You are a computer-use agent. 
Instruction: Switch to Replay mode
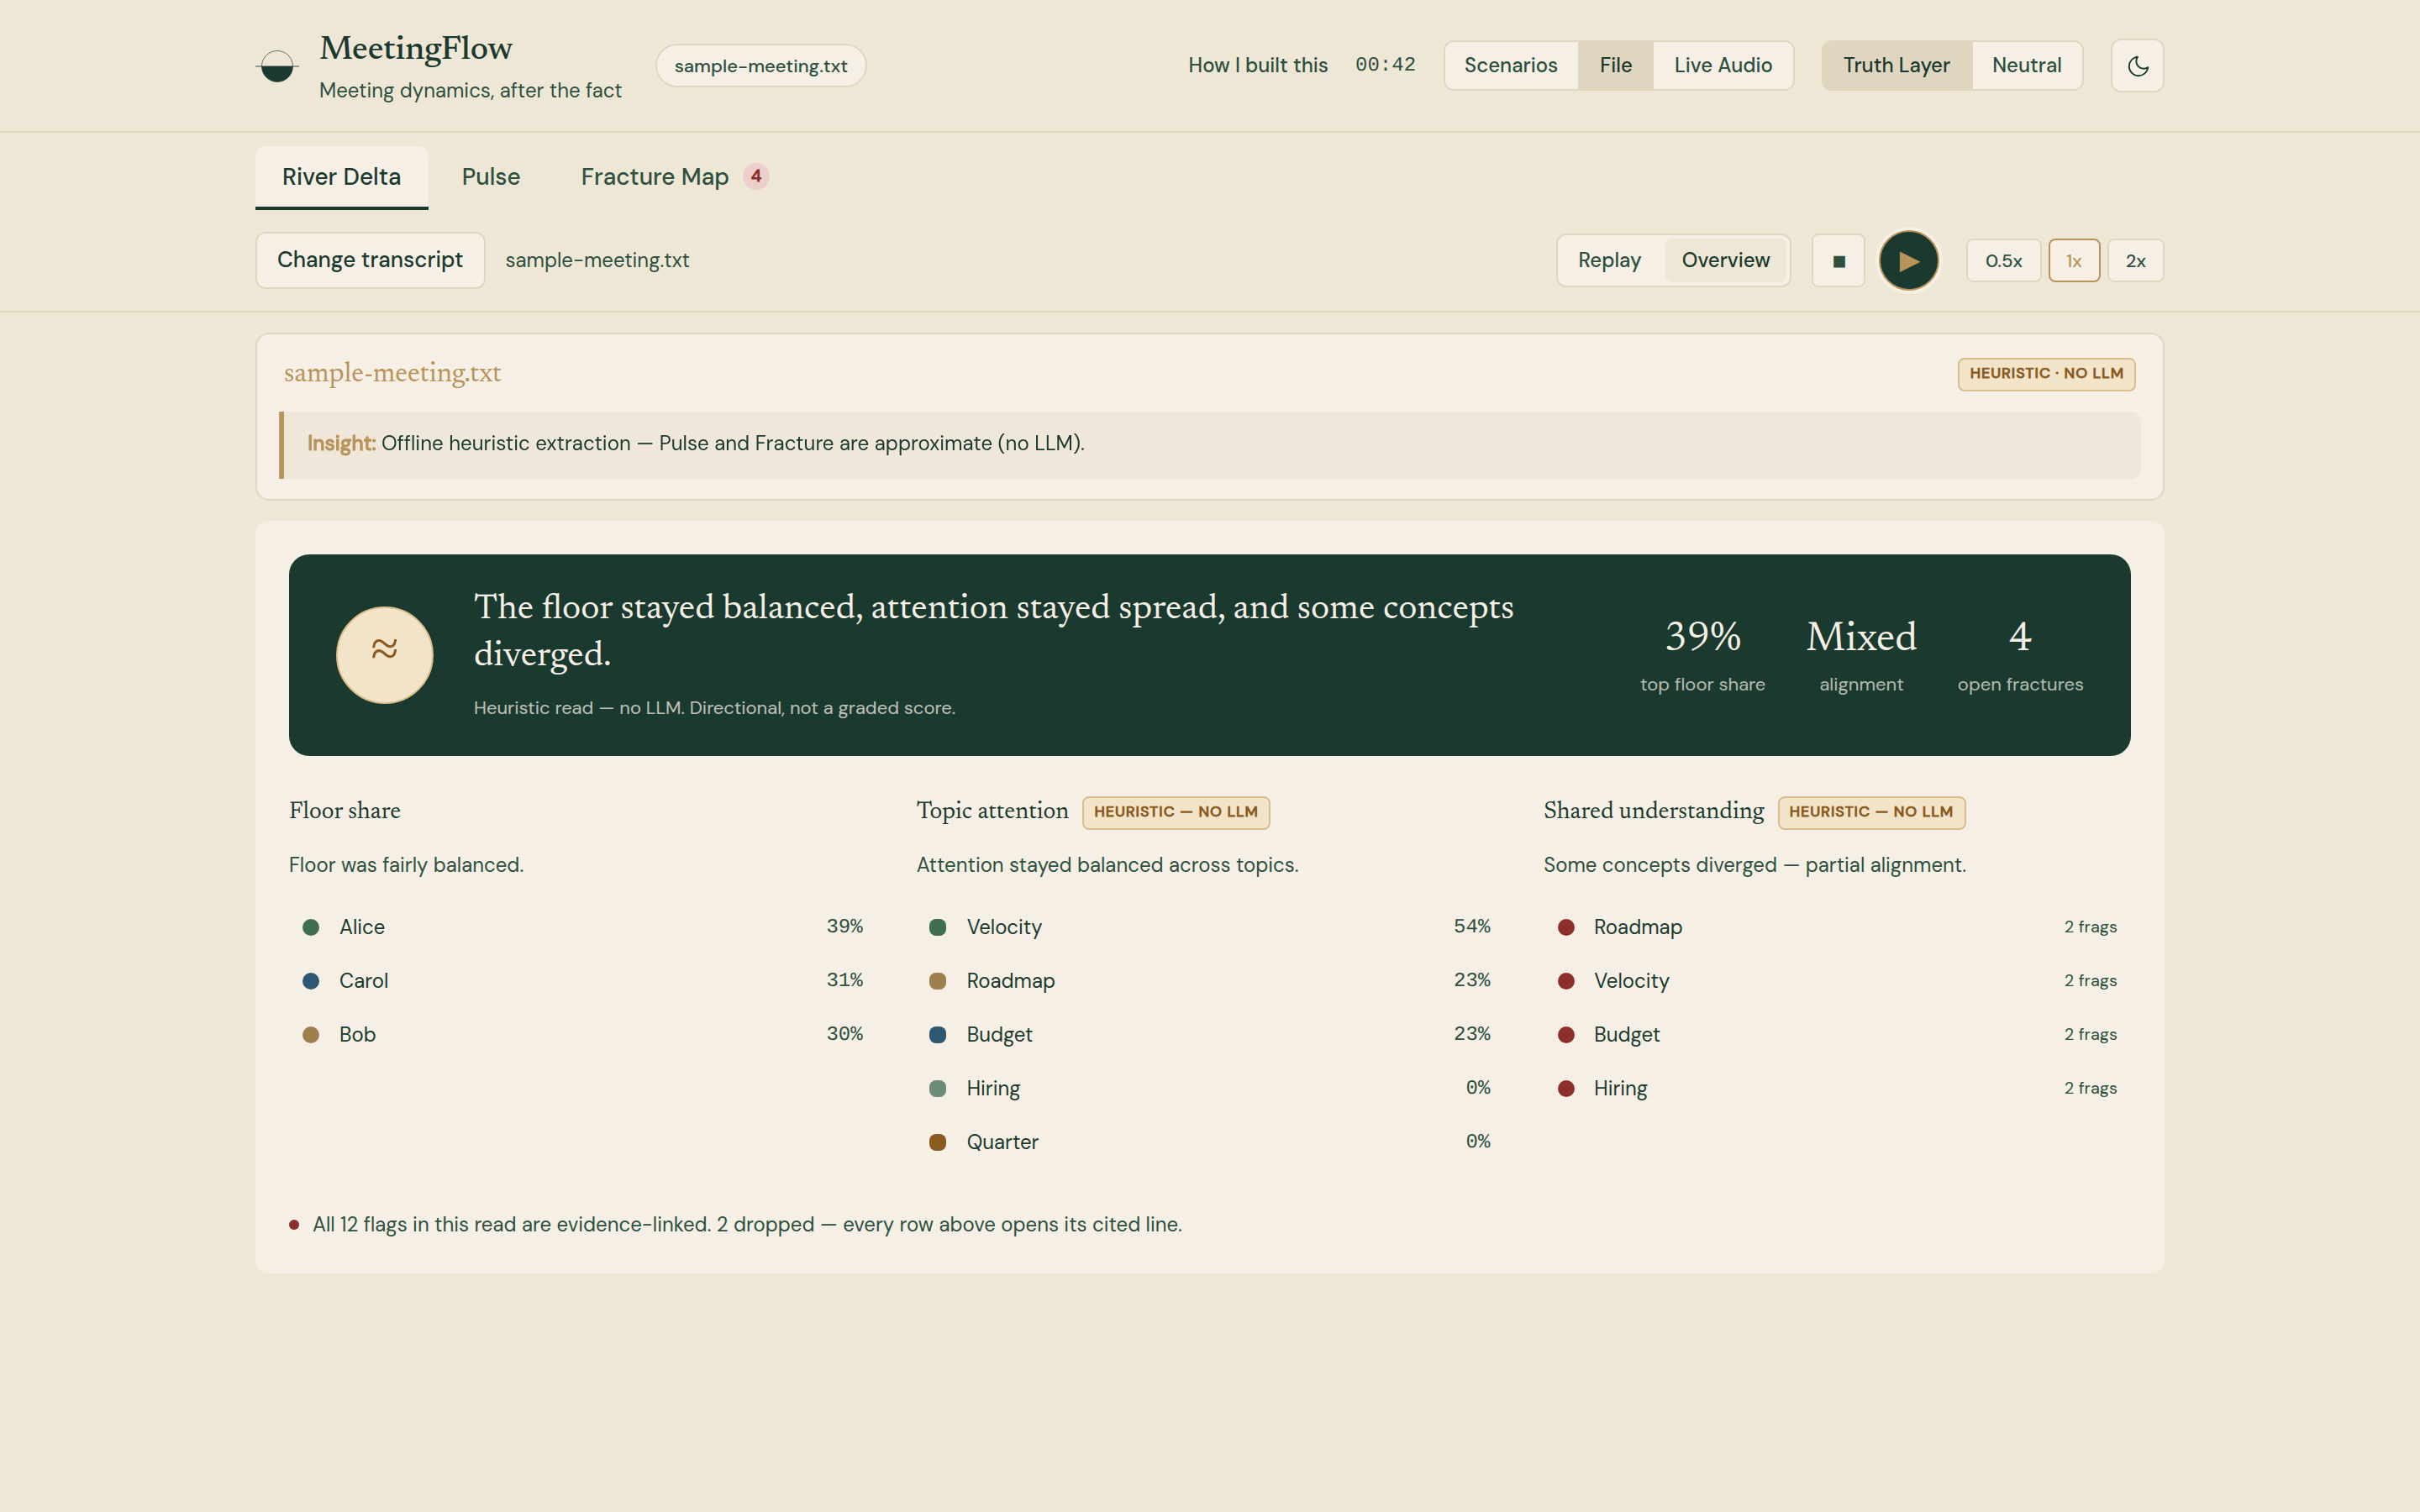pos(1609,261)
